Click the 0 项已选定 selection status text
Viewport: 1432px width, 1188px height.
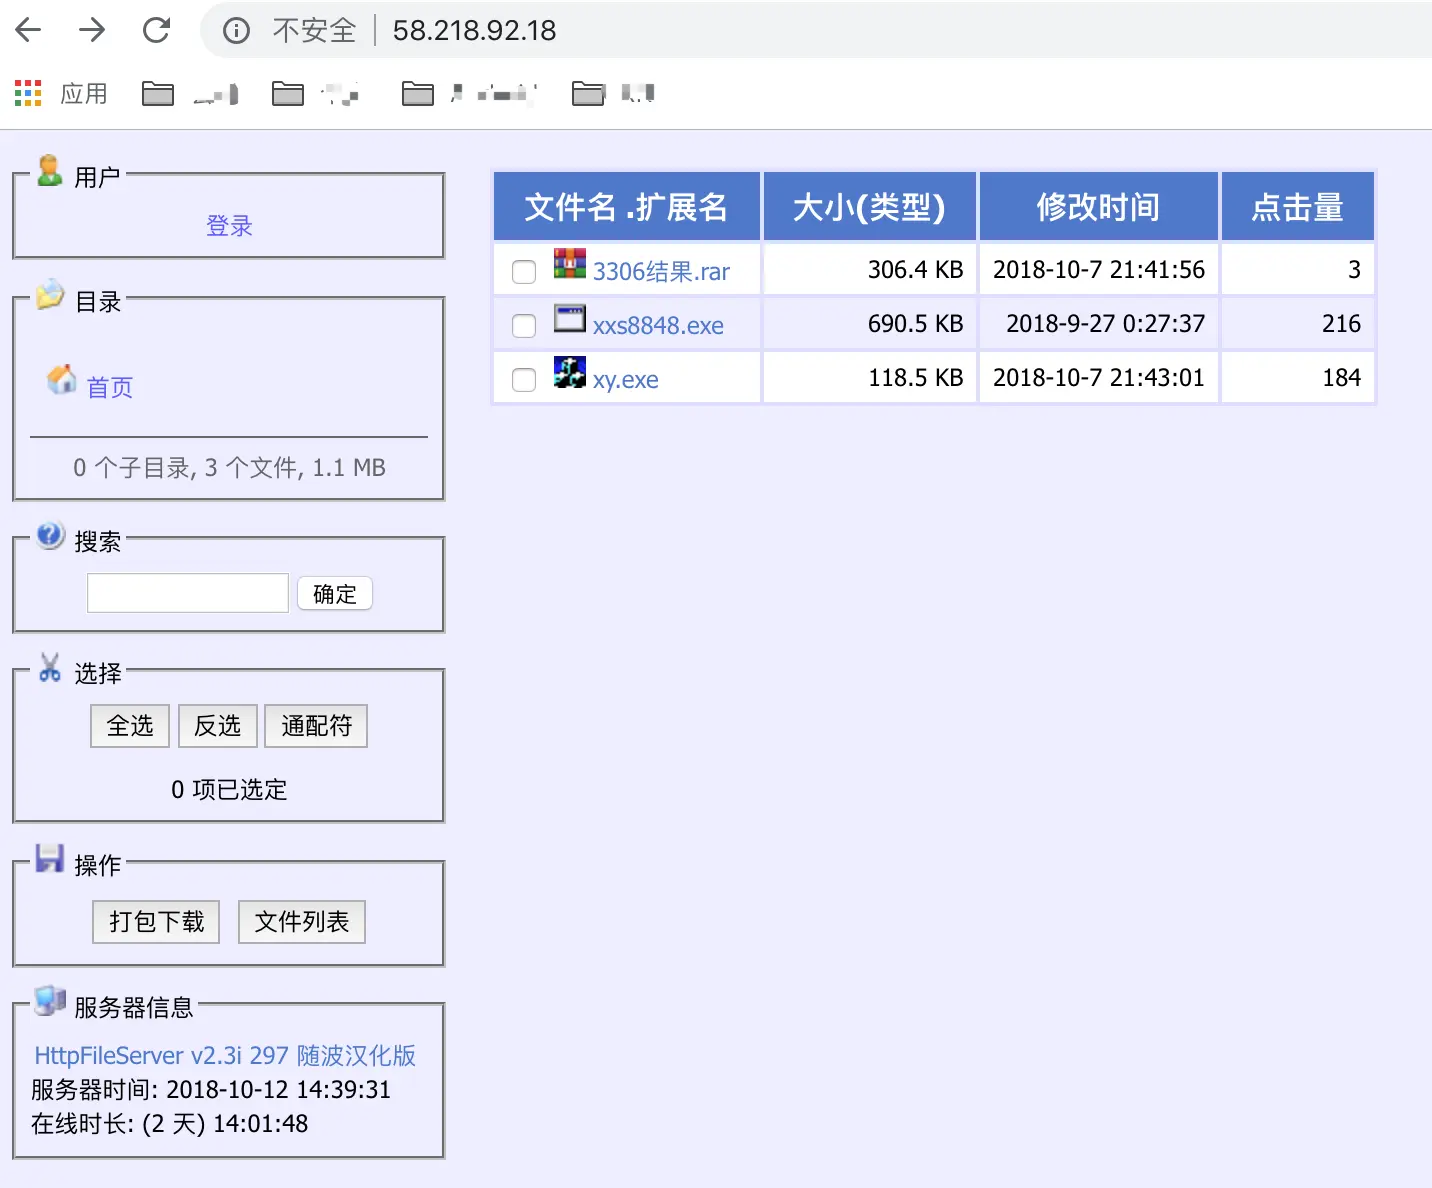(x=229, y=790)
